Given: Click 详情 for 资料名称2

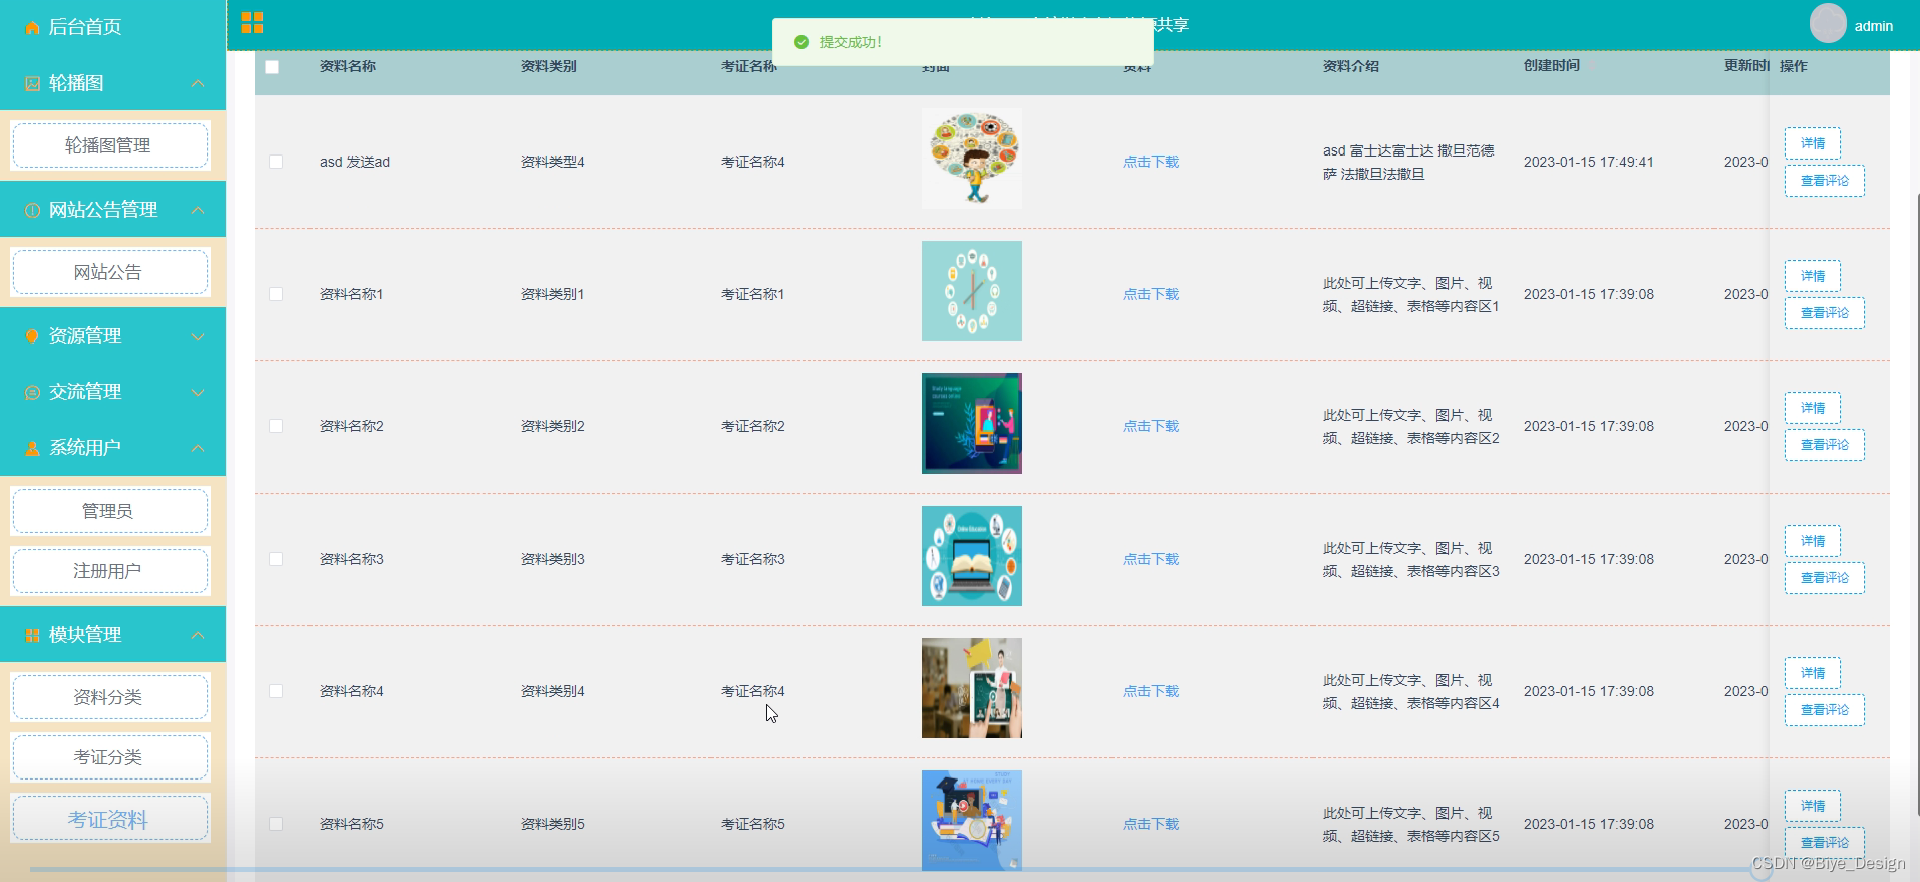Looking at the screenshot, I should 1812,408.
